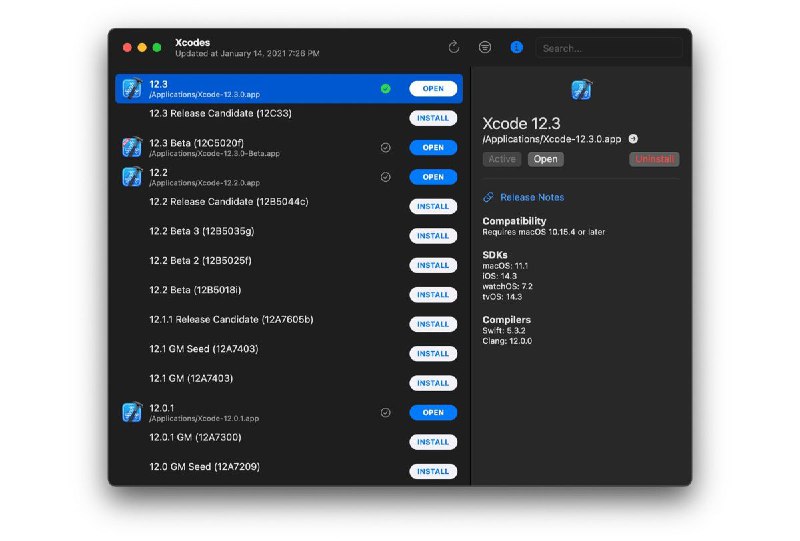800x541 pixels.
Task: Make 12.2 active via its checkmark
Action: pyautogui.click(x=386, y=177)
